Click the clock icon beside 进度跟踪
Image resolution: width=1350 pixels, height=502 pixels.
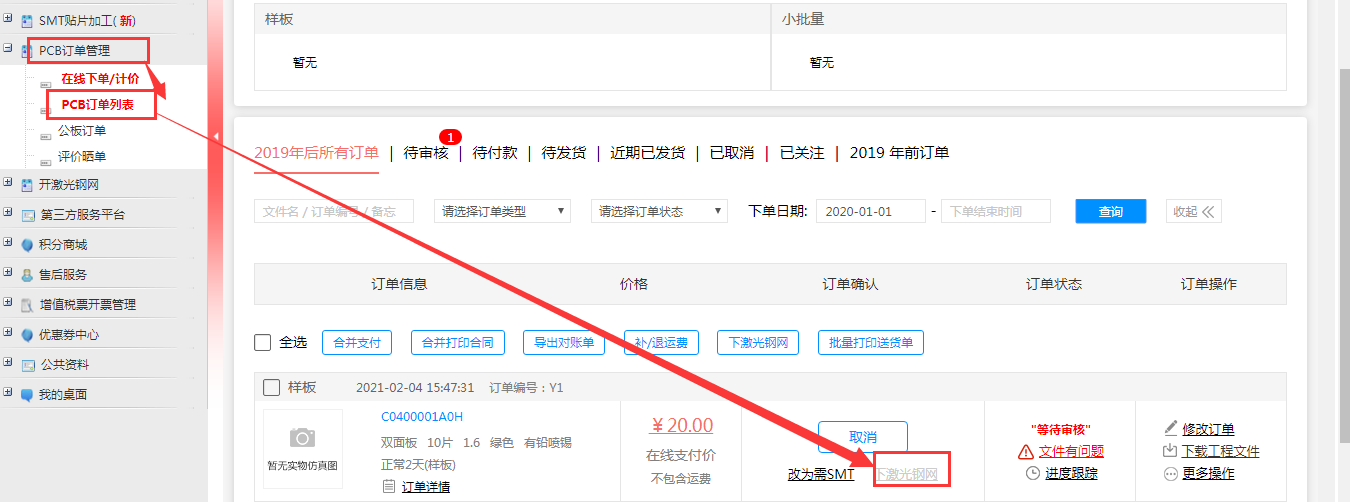tap(1033, 474)
